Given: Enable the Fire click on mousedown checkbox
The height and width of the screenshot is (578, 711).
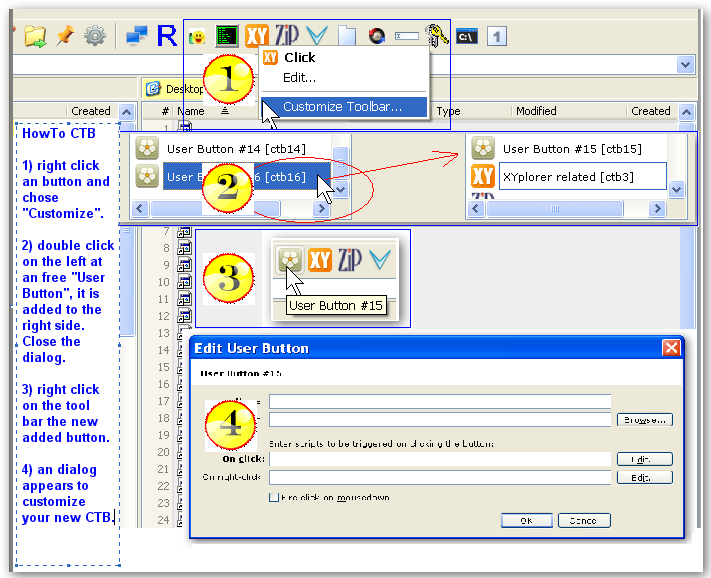Looking at the screenshot, I should click(274, 497).
